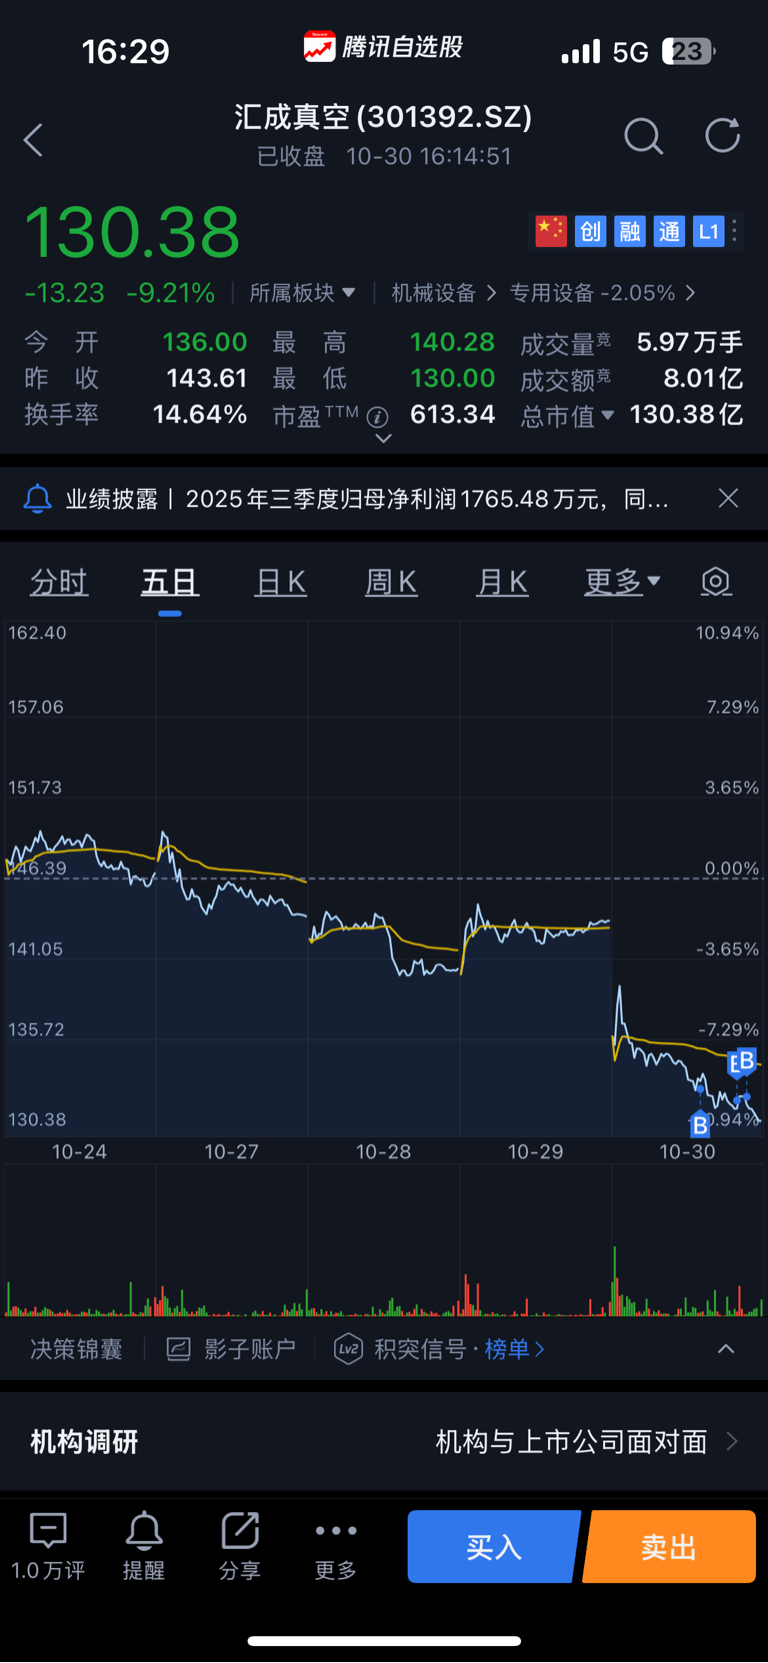This screenshot has width=768, height=1663.
Task: Refresh the stock quote data
Action: [722, 136]
